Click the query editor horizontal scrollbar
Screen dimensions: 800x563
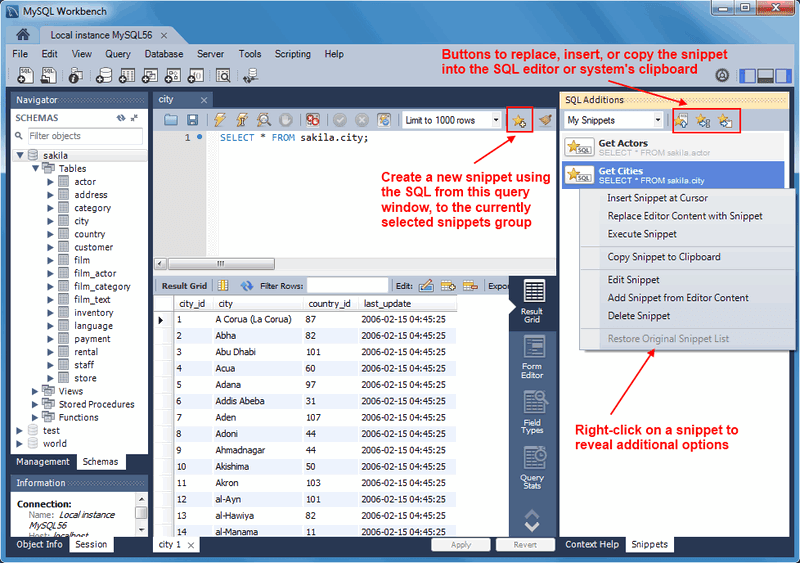tap(221, 264)
